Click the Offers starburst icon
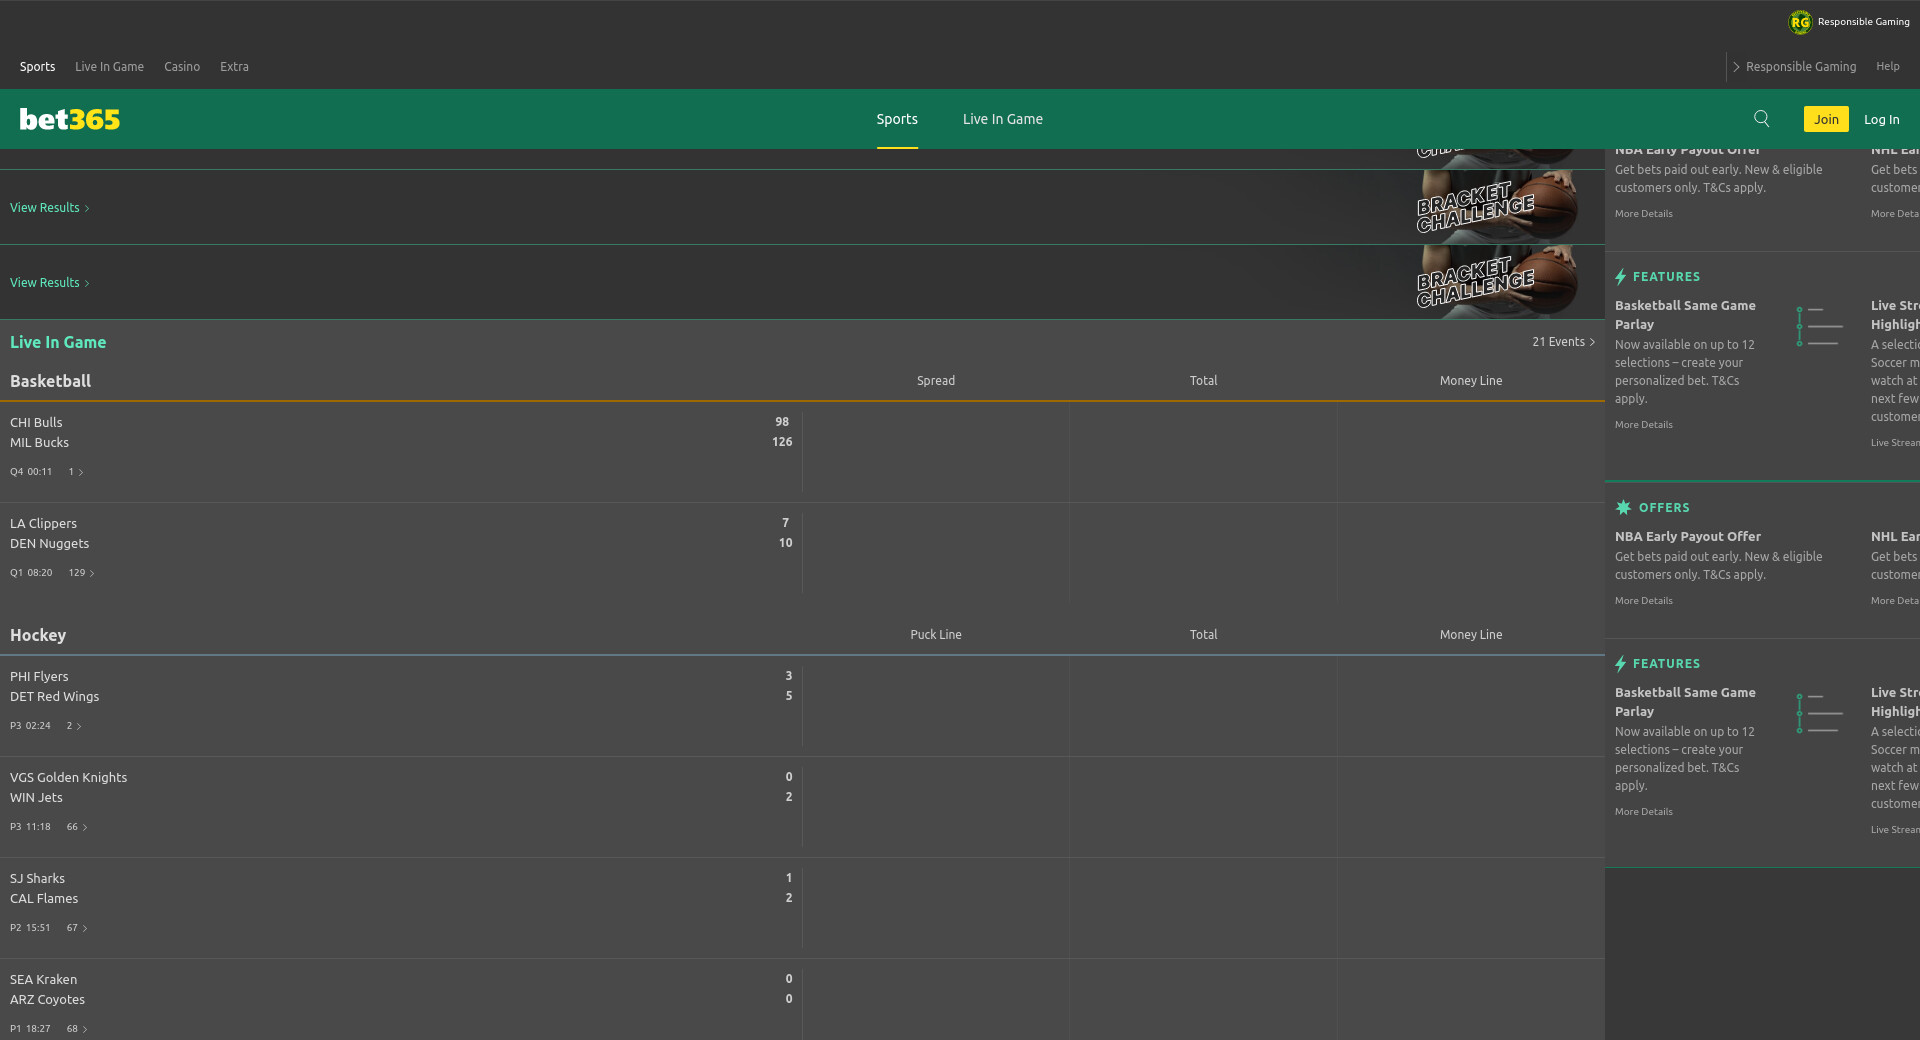The image size is (1920, 1040). click(1623, 508)
